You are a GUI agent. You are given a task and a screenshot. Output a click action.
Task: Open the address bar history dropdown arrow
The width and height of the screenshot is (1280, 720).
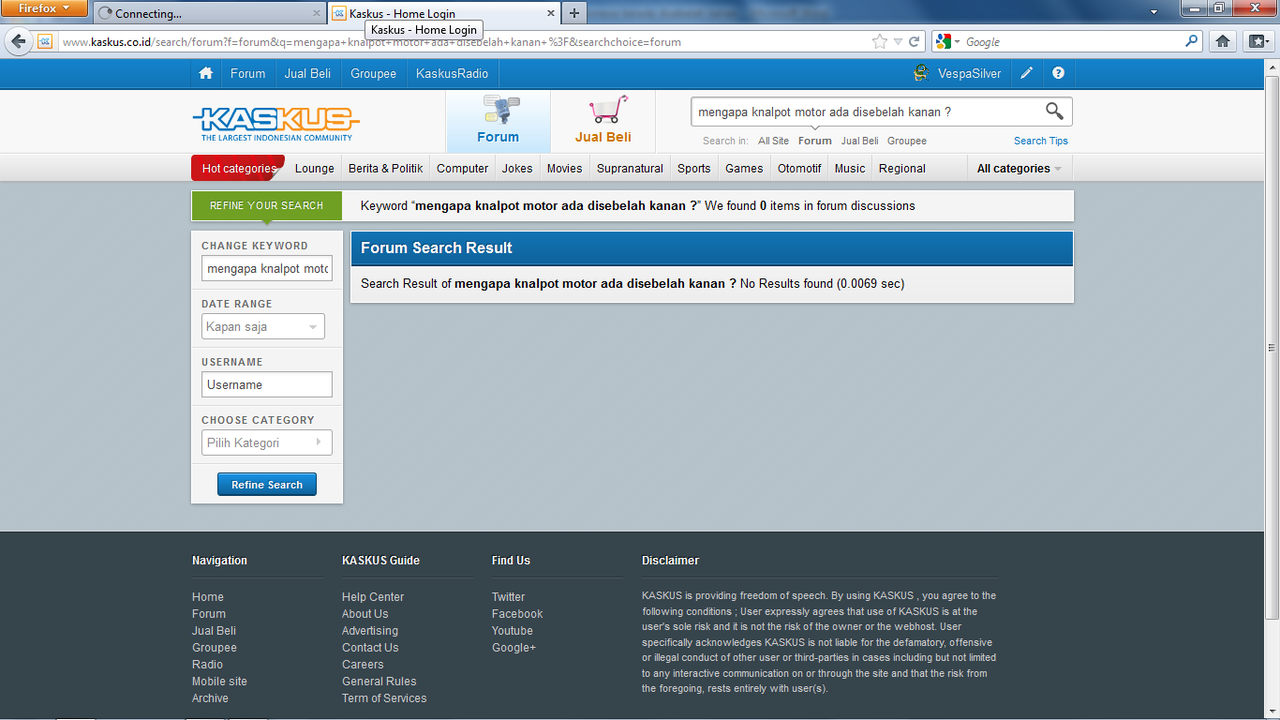pos(898,42)
